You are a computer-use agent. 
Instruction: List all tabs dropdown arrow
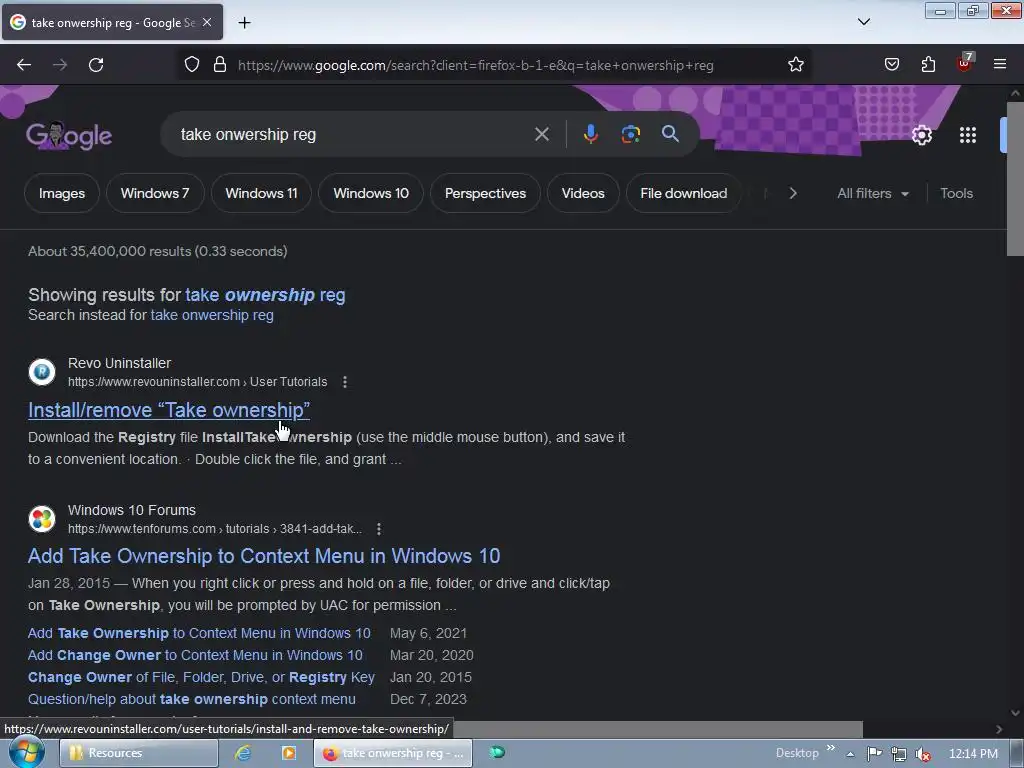click(864, 22)
